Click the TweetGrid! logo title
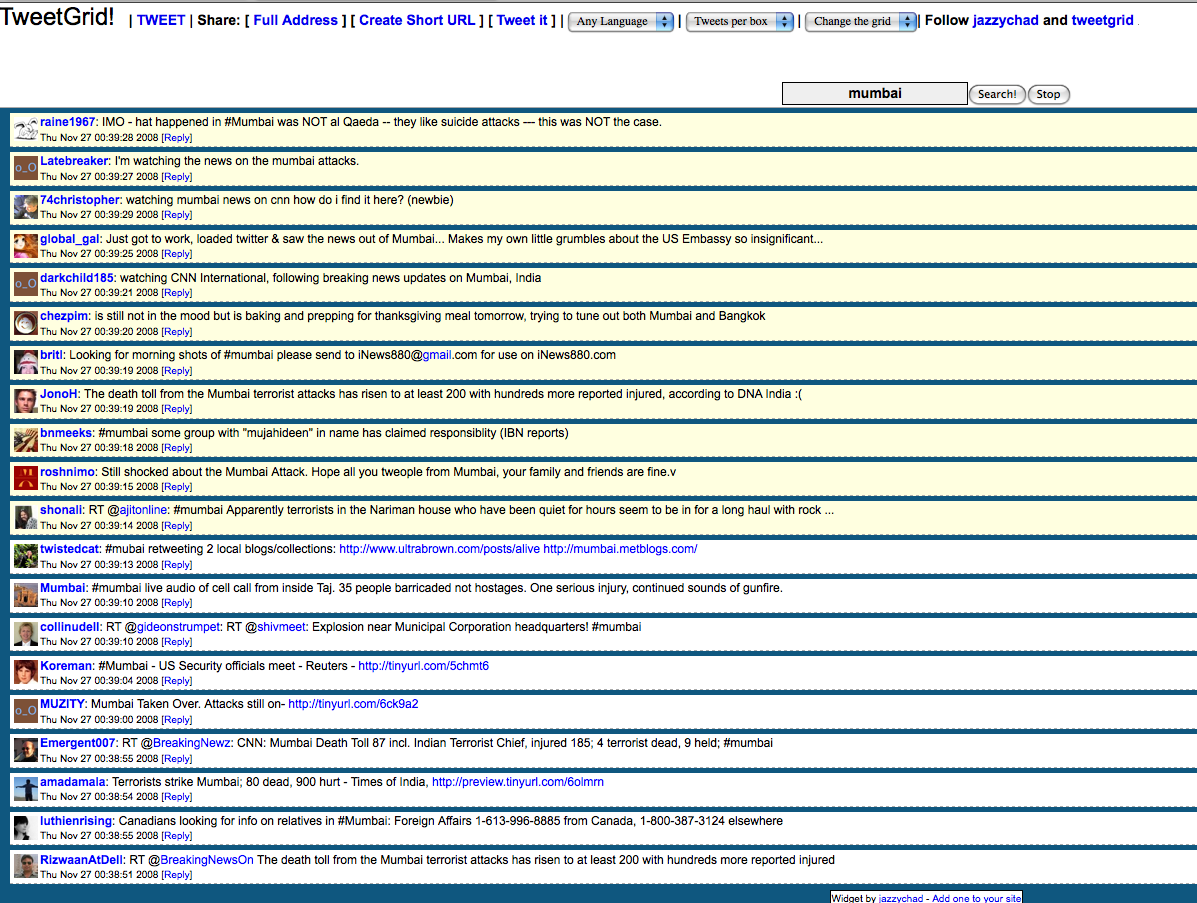Viewport: 1197px width, 903px height. 57,17
